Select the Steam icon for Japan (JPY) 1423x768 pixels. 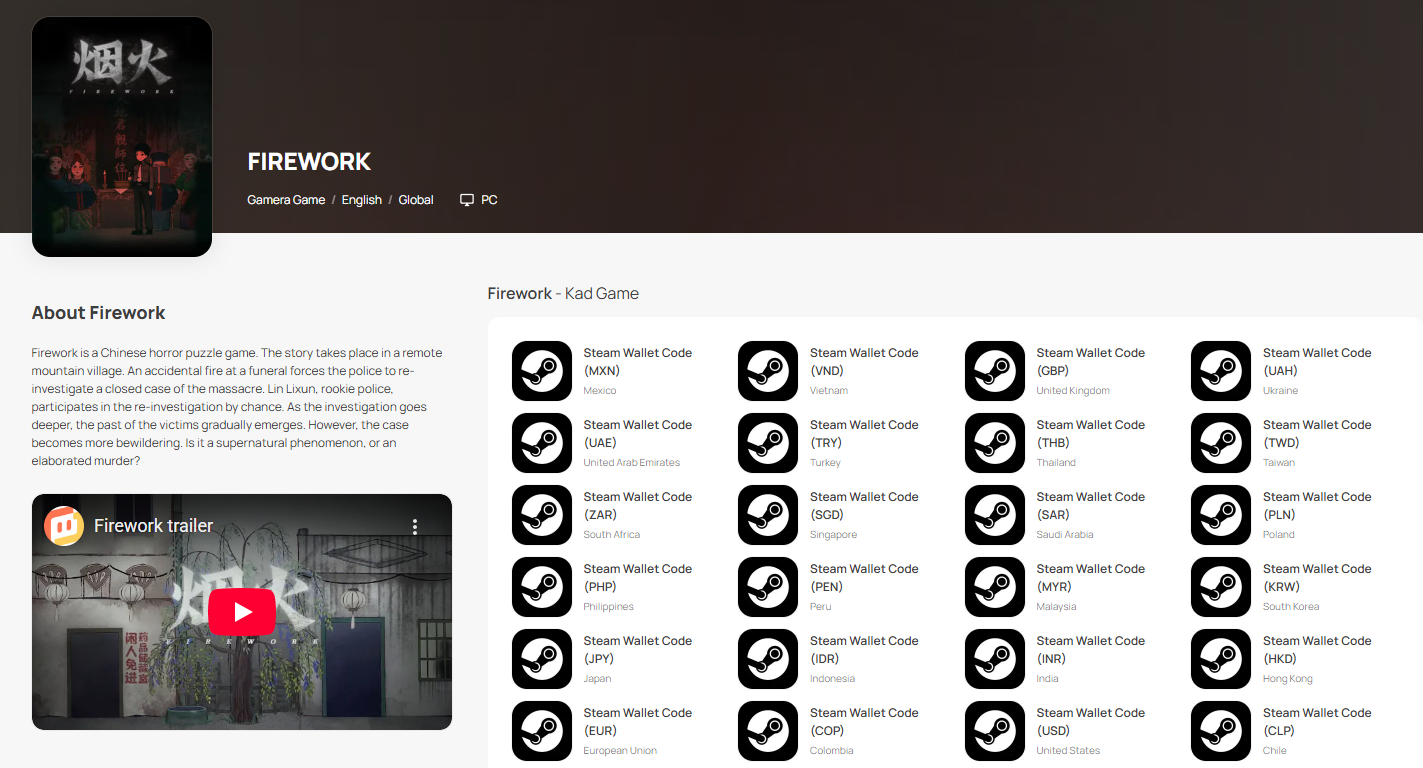coord(541,659)
